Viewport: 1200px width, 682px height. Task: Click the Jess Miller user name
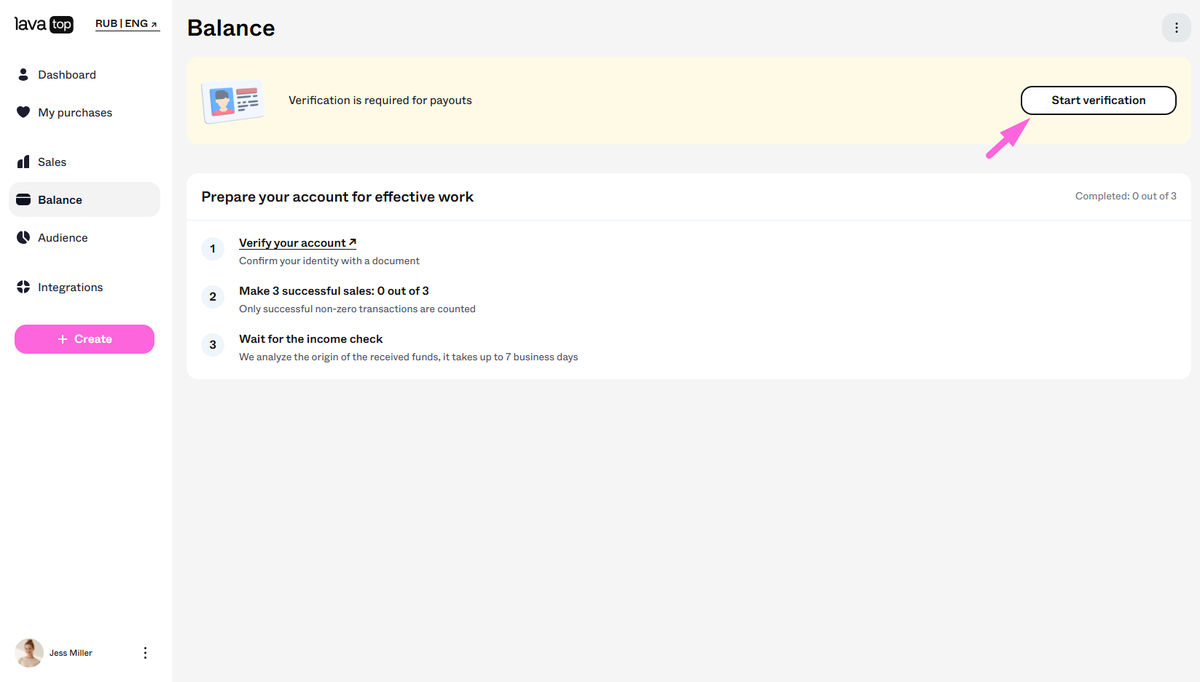click(x=71, y=653)
